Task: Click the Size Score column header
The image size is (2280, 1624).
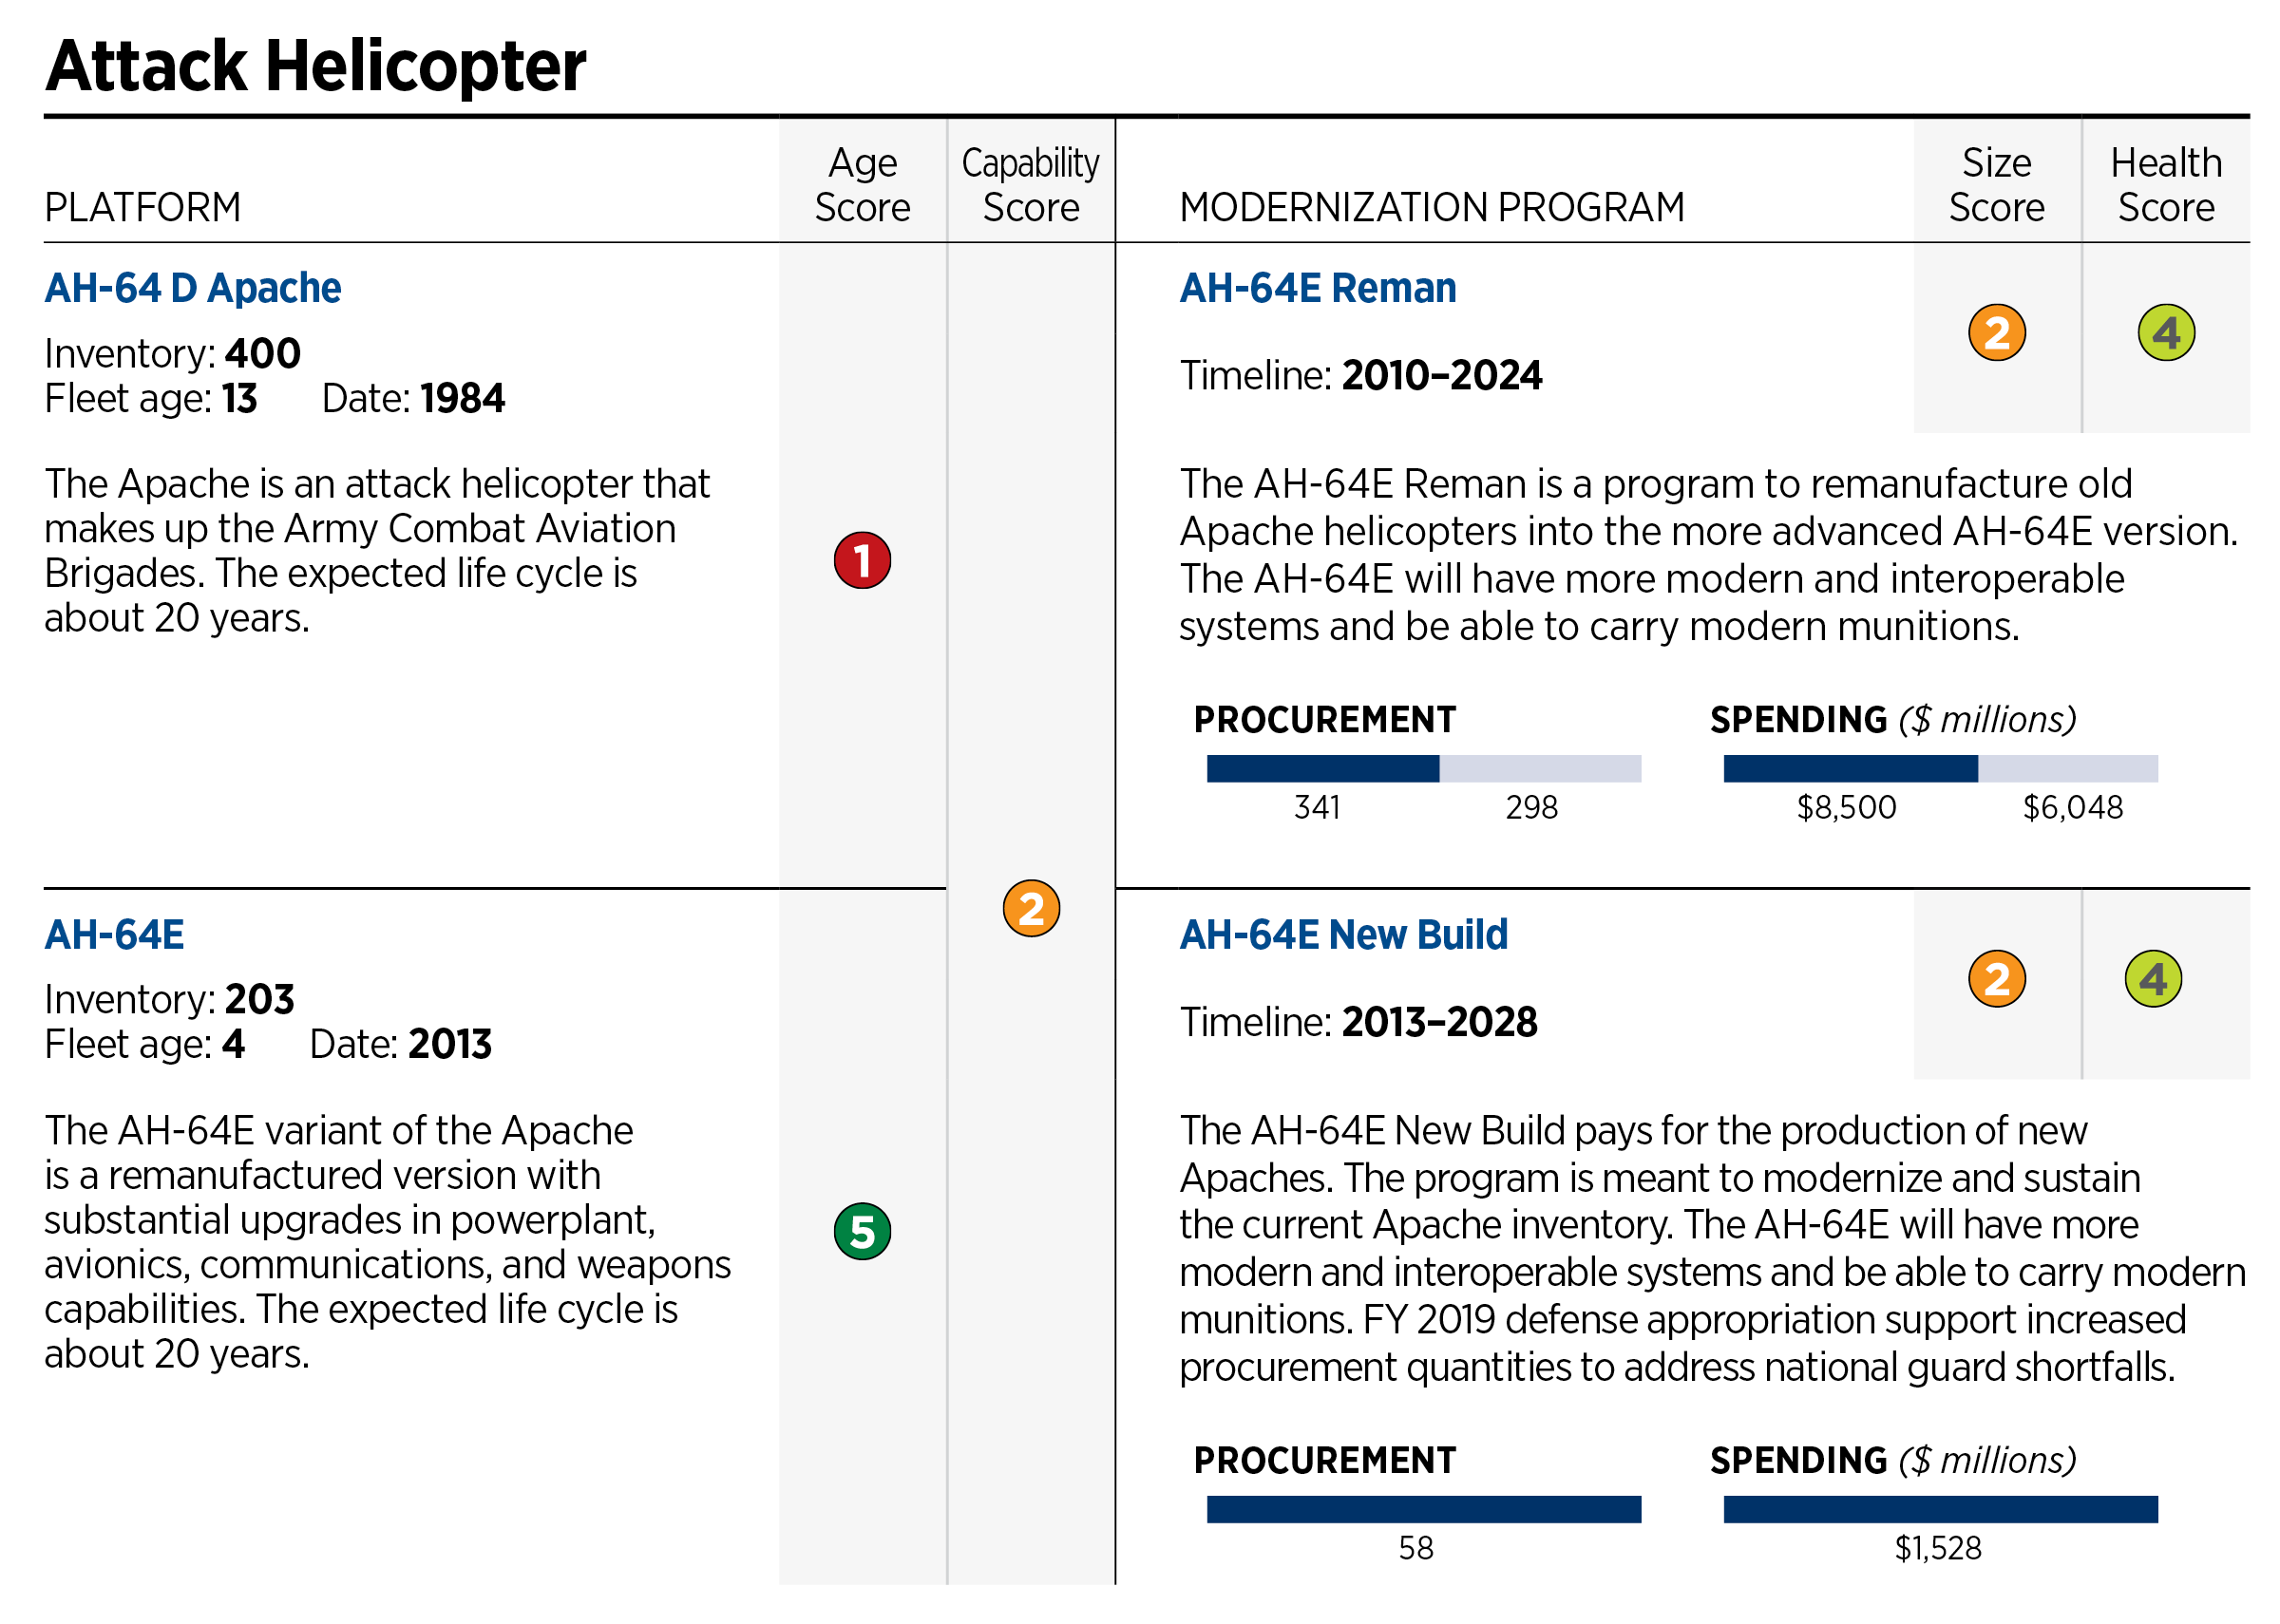Action: point(1996,185)
